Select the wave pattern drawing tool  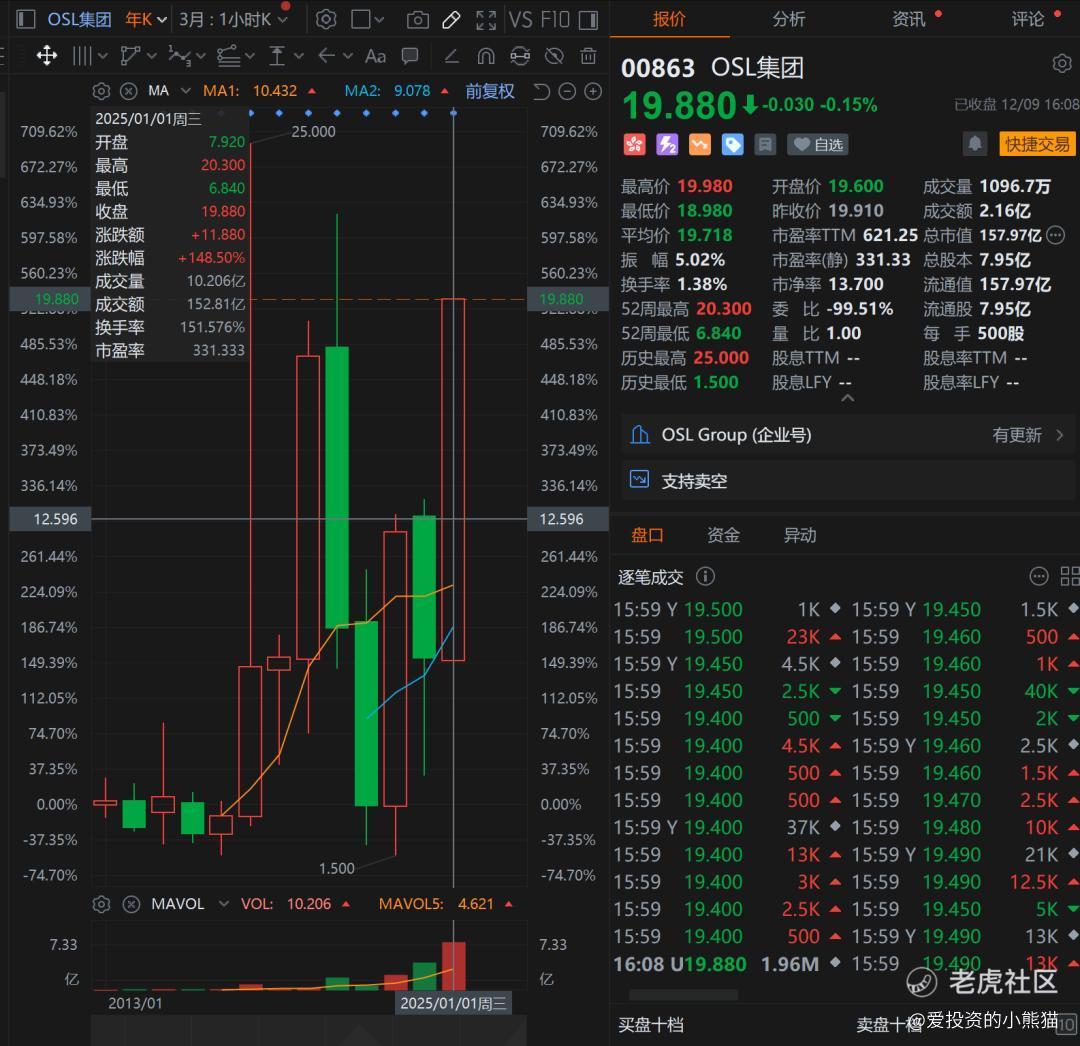(x=179, y=56)
